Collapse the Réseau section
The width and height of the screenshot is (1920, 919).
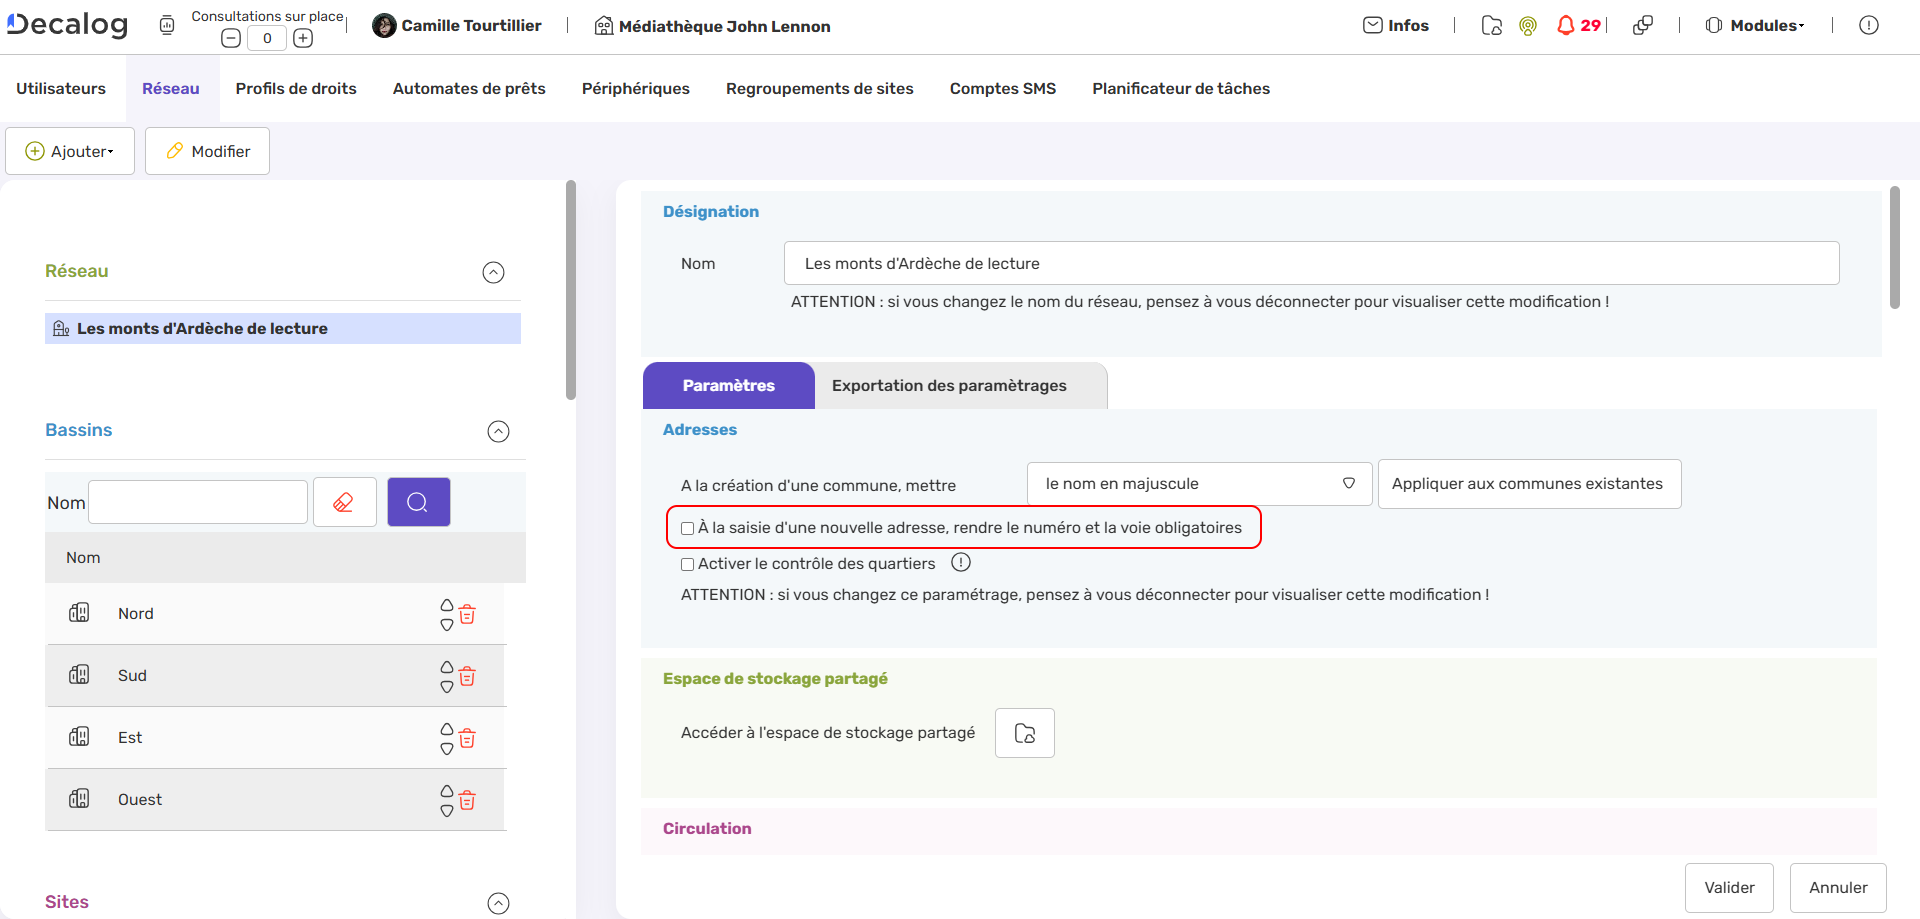493,272
